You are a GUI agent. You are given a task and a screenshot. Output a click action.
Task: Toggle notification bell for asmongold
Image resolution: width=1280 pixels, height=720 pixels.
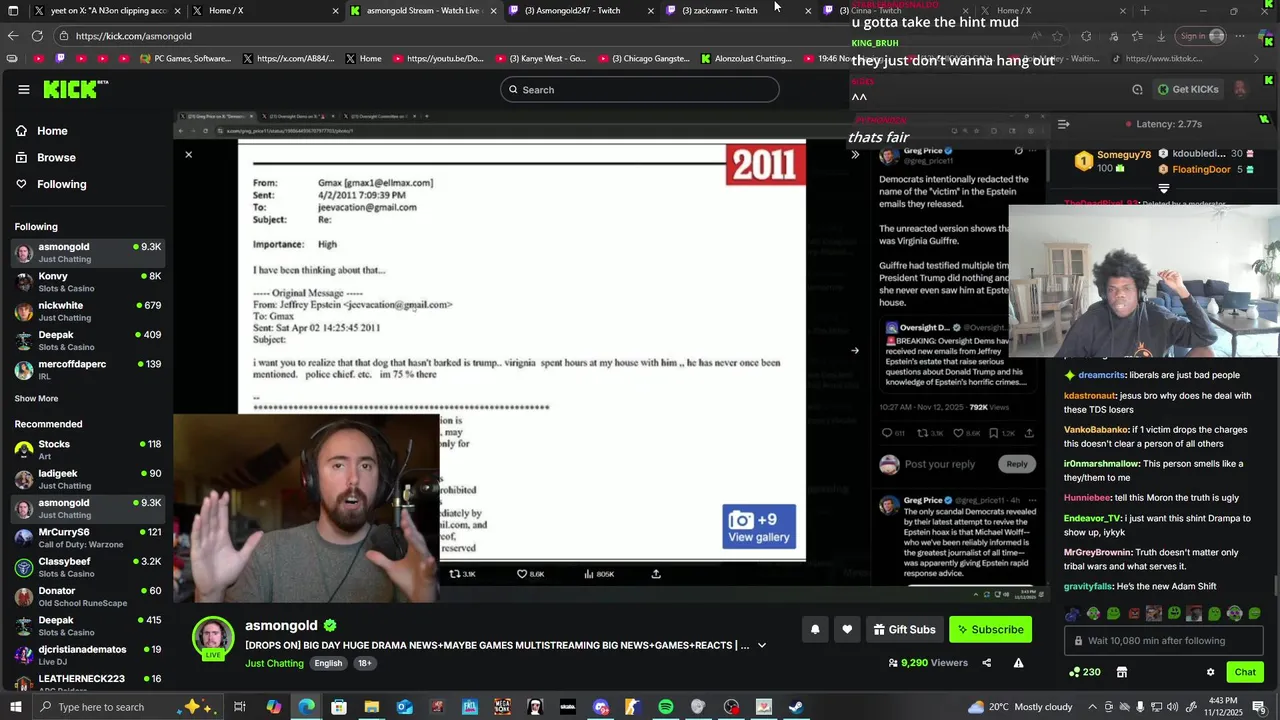(815, 630)
